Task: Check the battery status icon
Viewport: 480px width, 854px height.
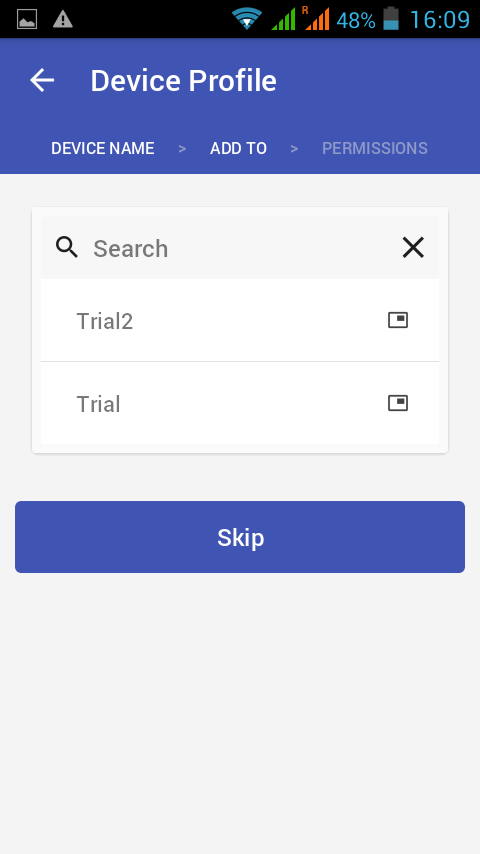Action: [391, 19]
